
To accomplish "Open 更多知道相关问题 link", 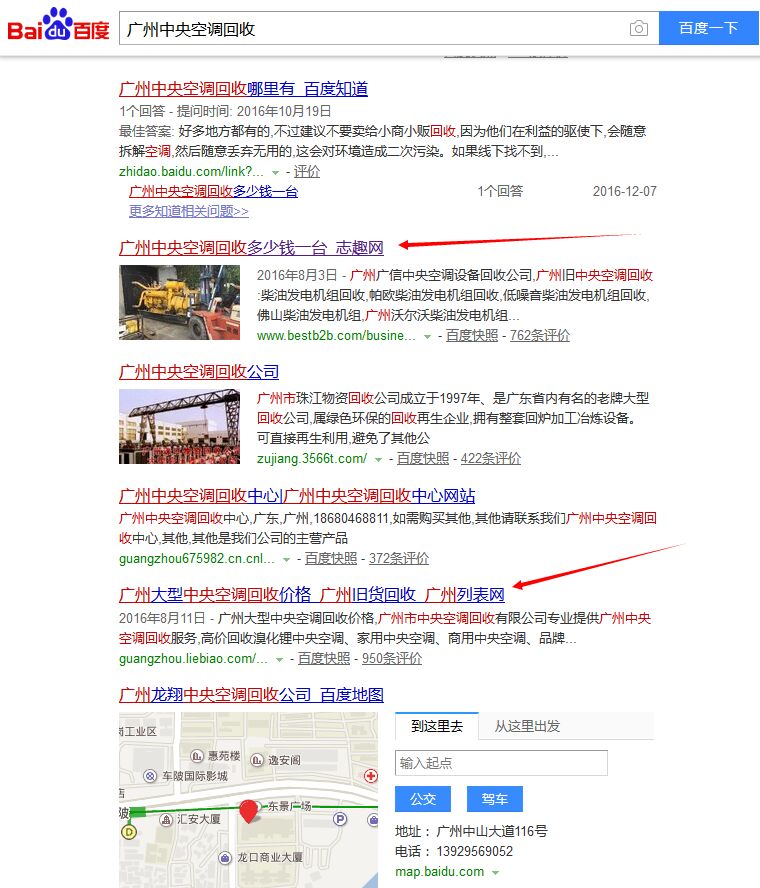I will click(x=189, y=211).
